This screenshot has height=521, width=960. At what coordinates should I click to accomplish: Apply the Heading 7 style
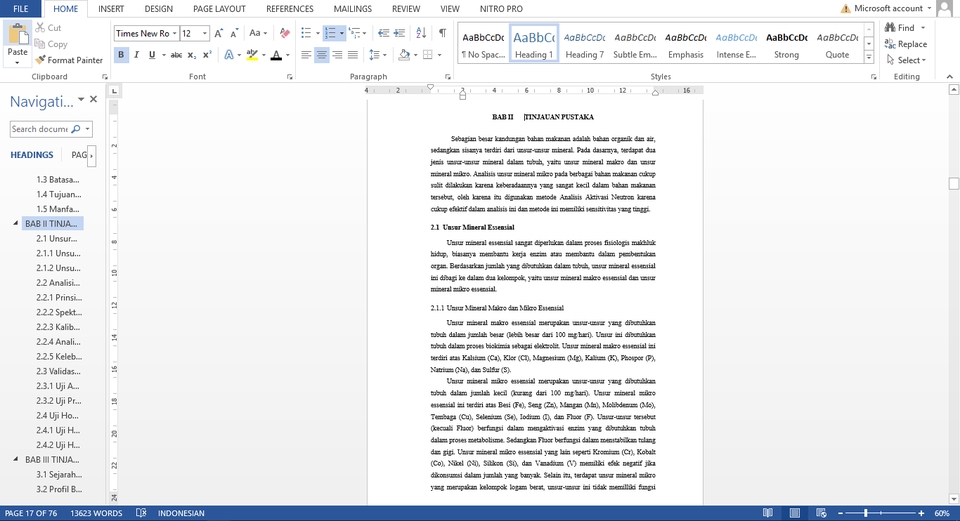(585, 43)
